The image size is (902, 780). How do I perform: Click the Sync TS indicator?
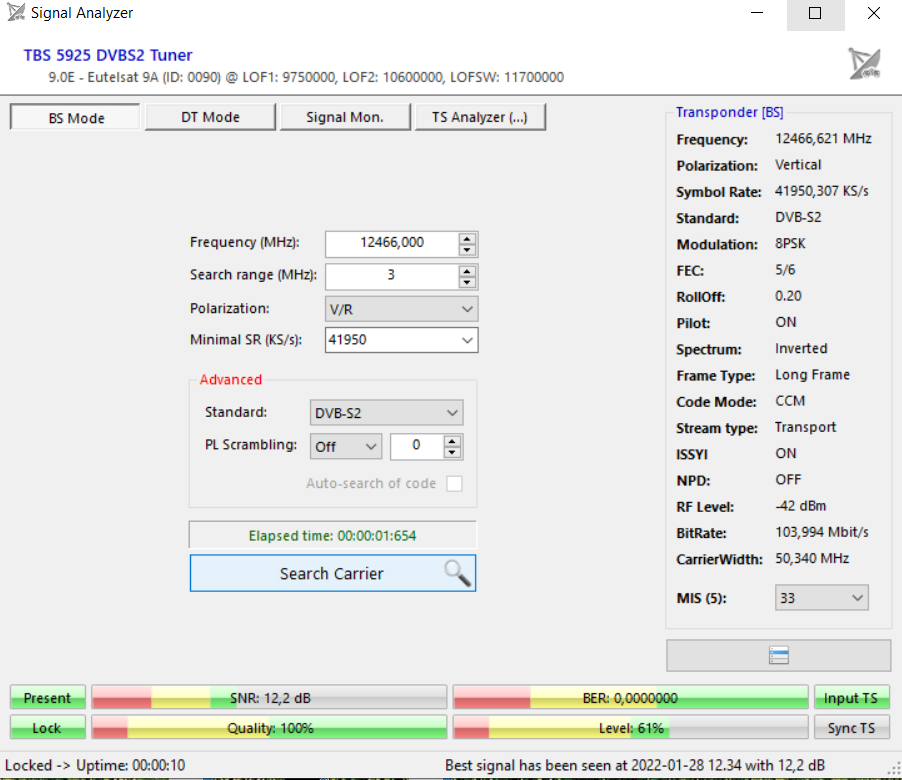[x=851, y=728]
